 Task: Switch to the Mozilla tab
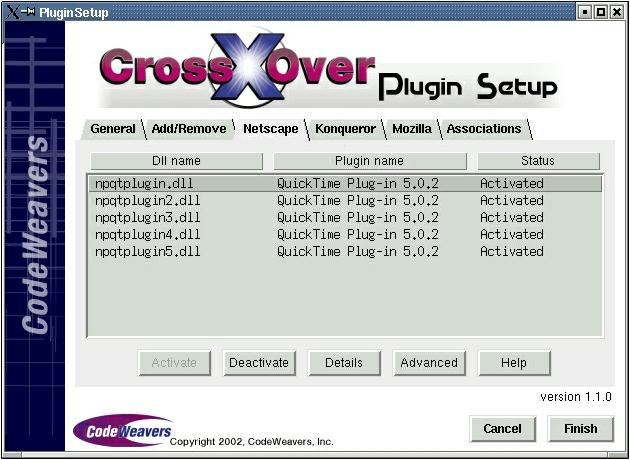click(x=411, y=129)
